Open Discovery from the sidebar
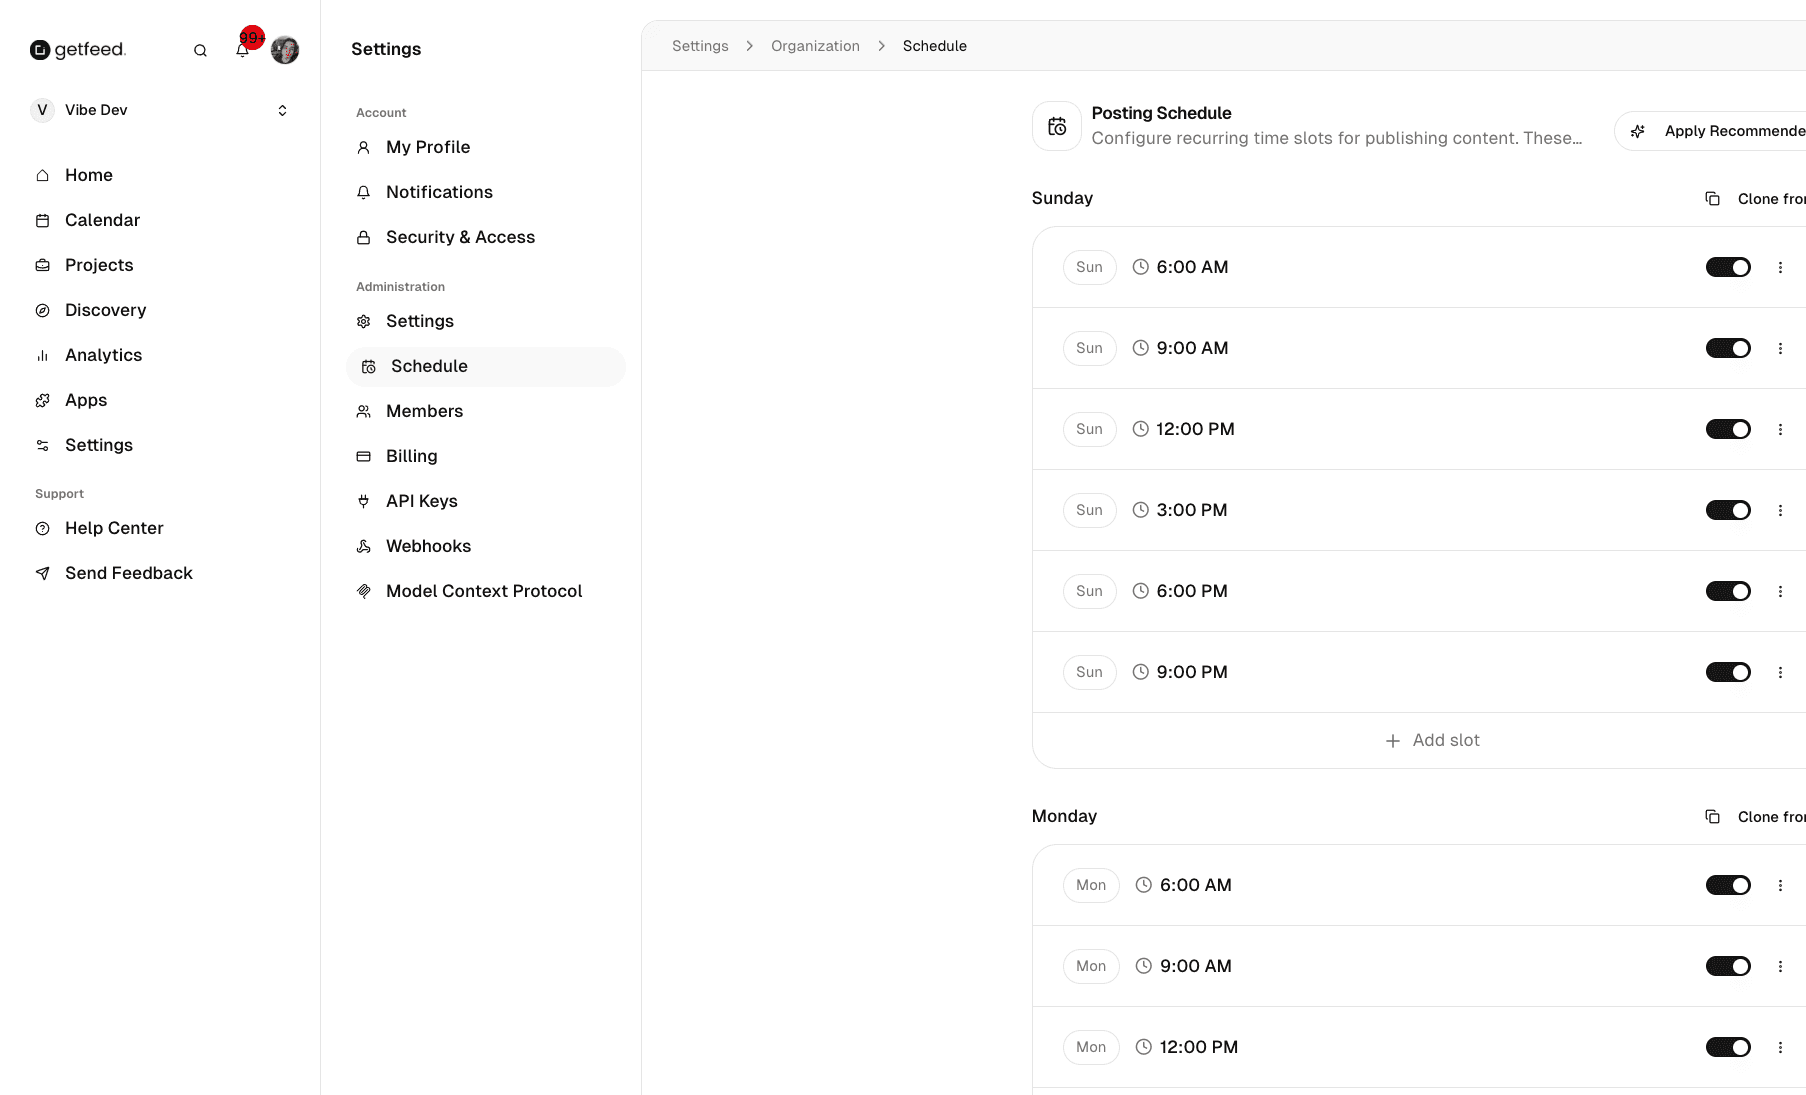The width and height of the screenshot is (1806, 1095). (105, 310)
